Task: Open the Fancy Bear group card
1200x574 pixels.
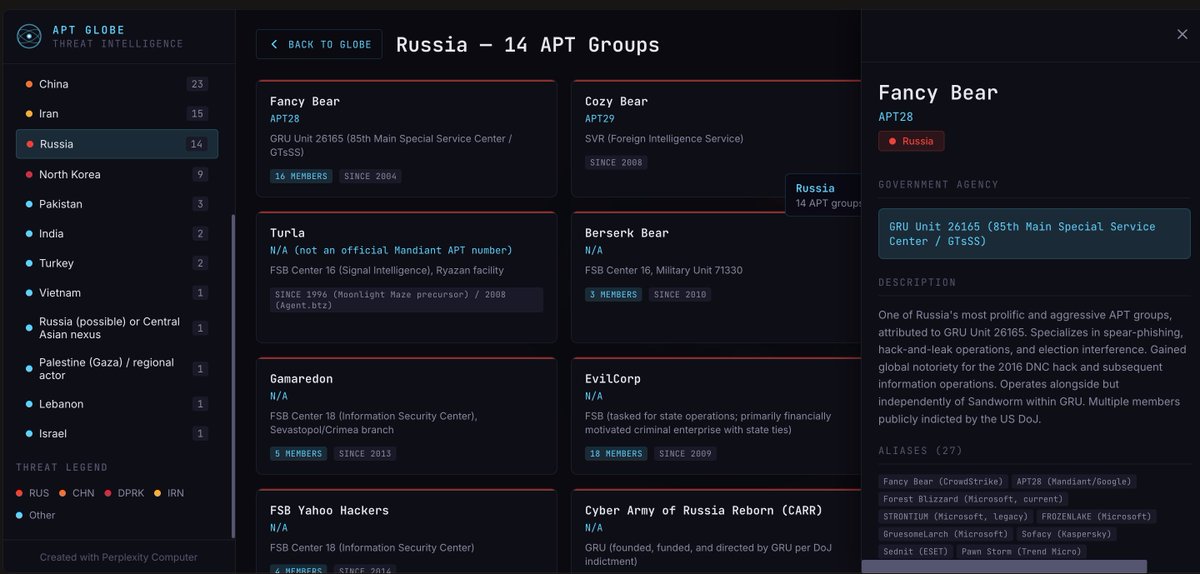Action: pyautogui.click(x=406, y=138)
